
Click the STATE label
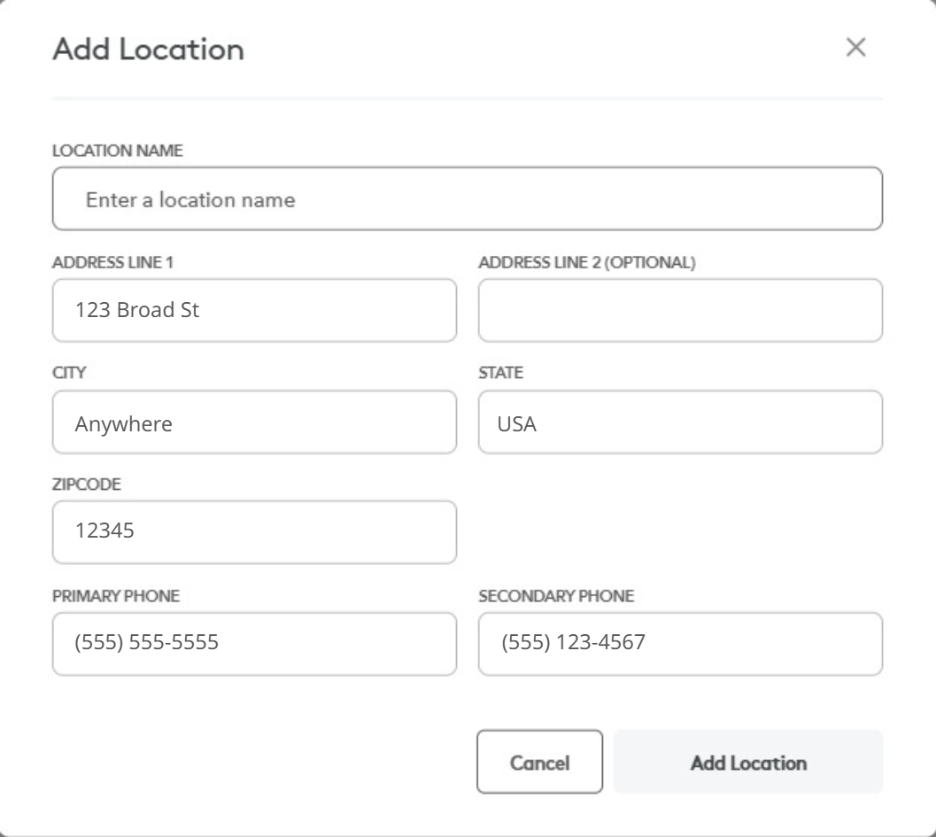[501, 373]
